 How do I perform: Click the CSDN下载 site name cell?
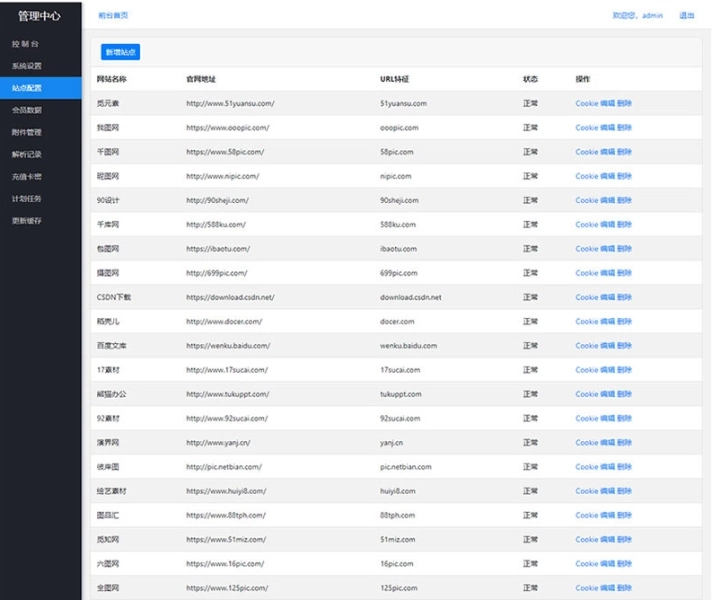coord(114,297)
